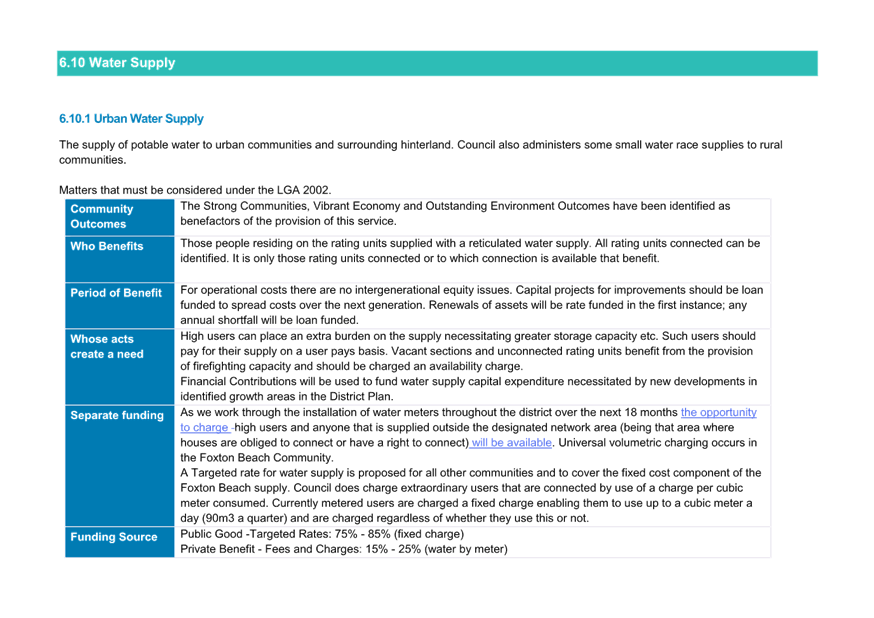Click the '6.10 Water Supply' section heading
The width and height of the screenshot is (874, 618).
coord(117,63)
